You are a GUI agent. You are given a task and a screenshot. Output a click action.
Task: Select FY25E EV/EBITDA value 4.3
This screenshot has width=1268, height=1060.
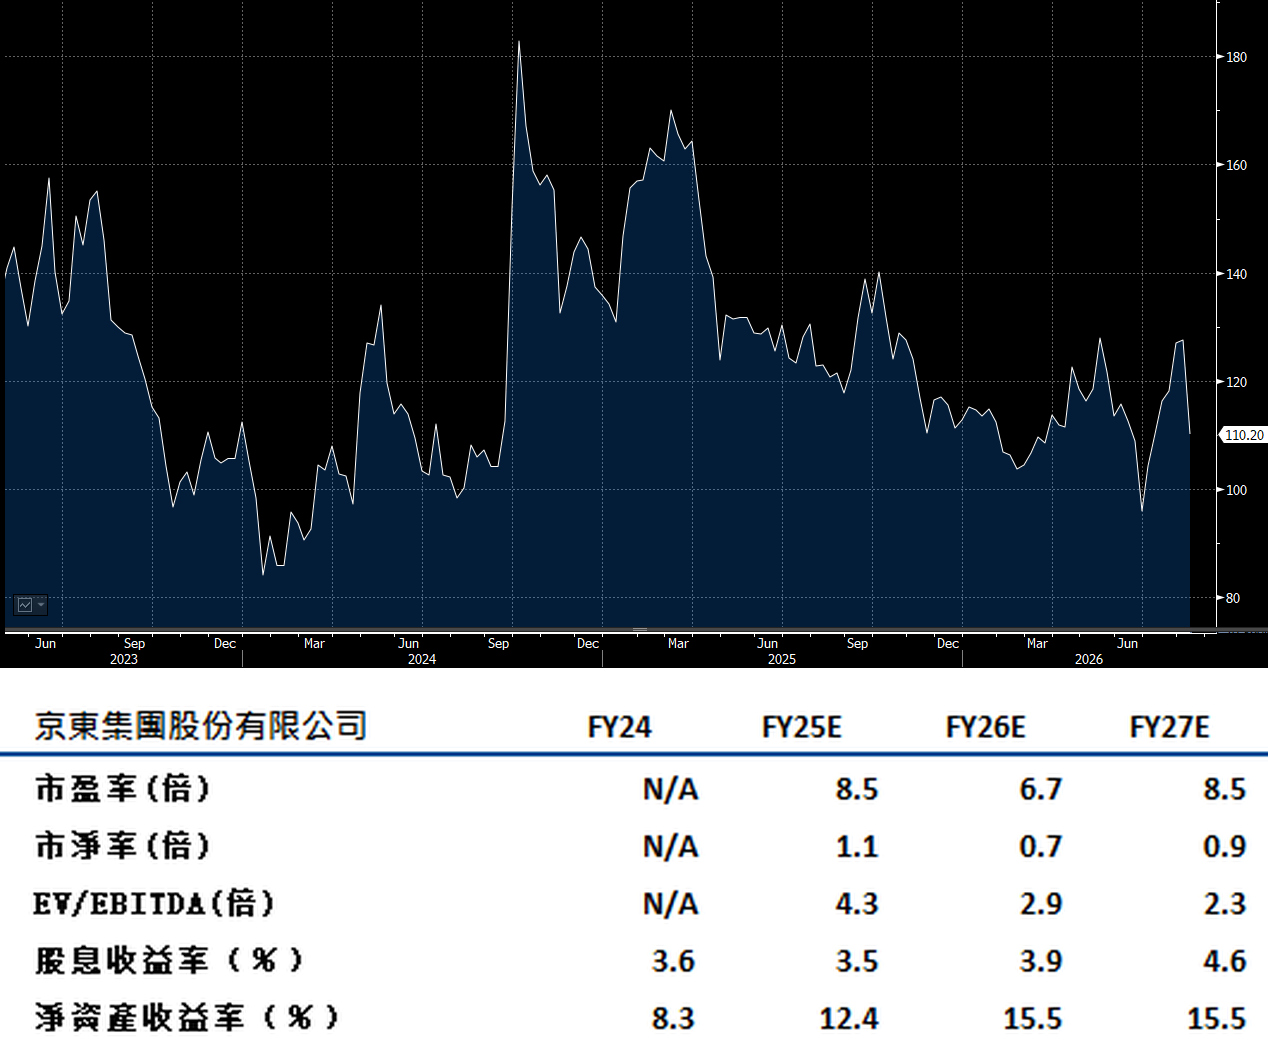857,904
